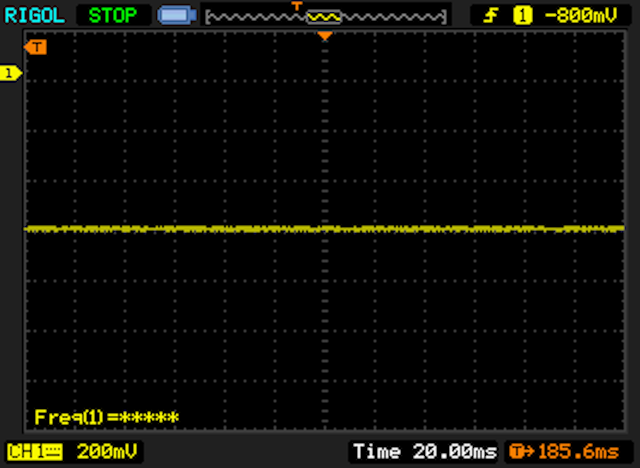
Task: Click the yellow trigger source channel 1 badge
Action: (x=522, y=16)
